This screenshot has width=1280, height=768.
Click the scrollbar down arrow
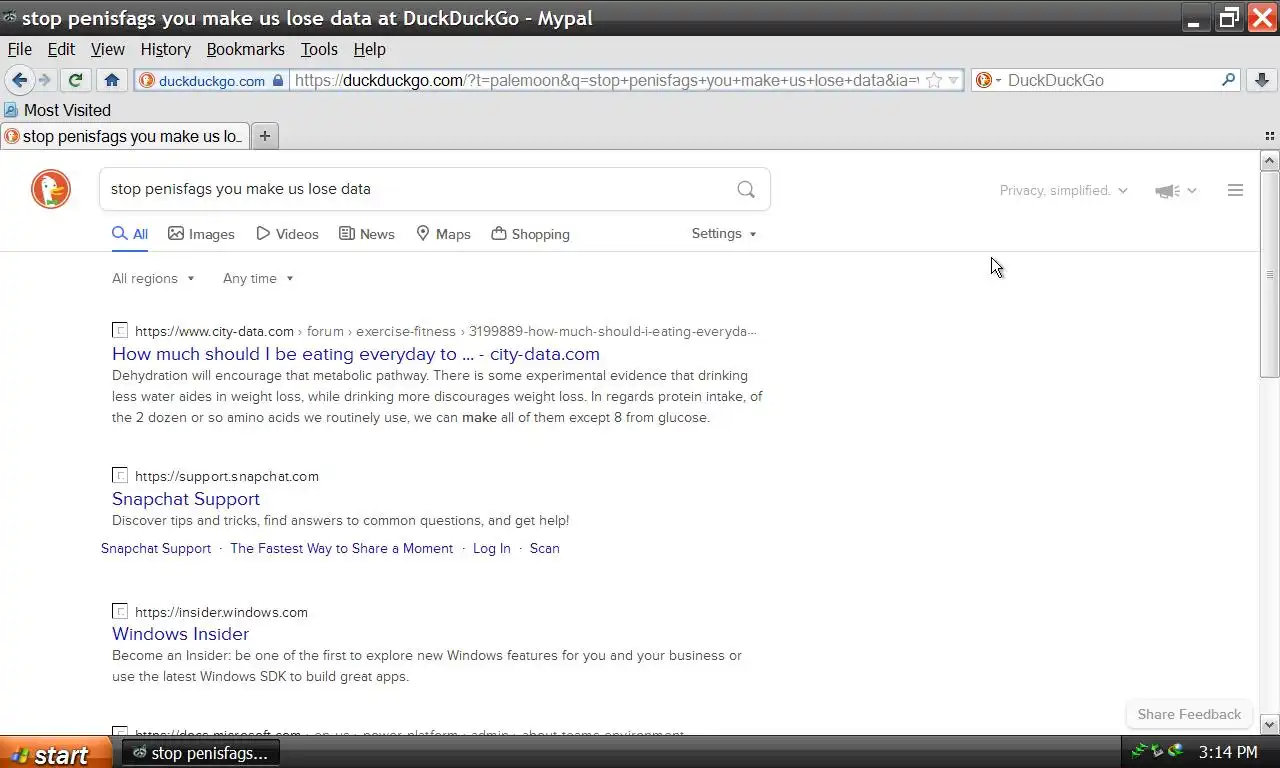click(1270, 725)
